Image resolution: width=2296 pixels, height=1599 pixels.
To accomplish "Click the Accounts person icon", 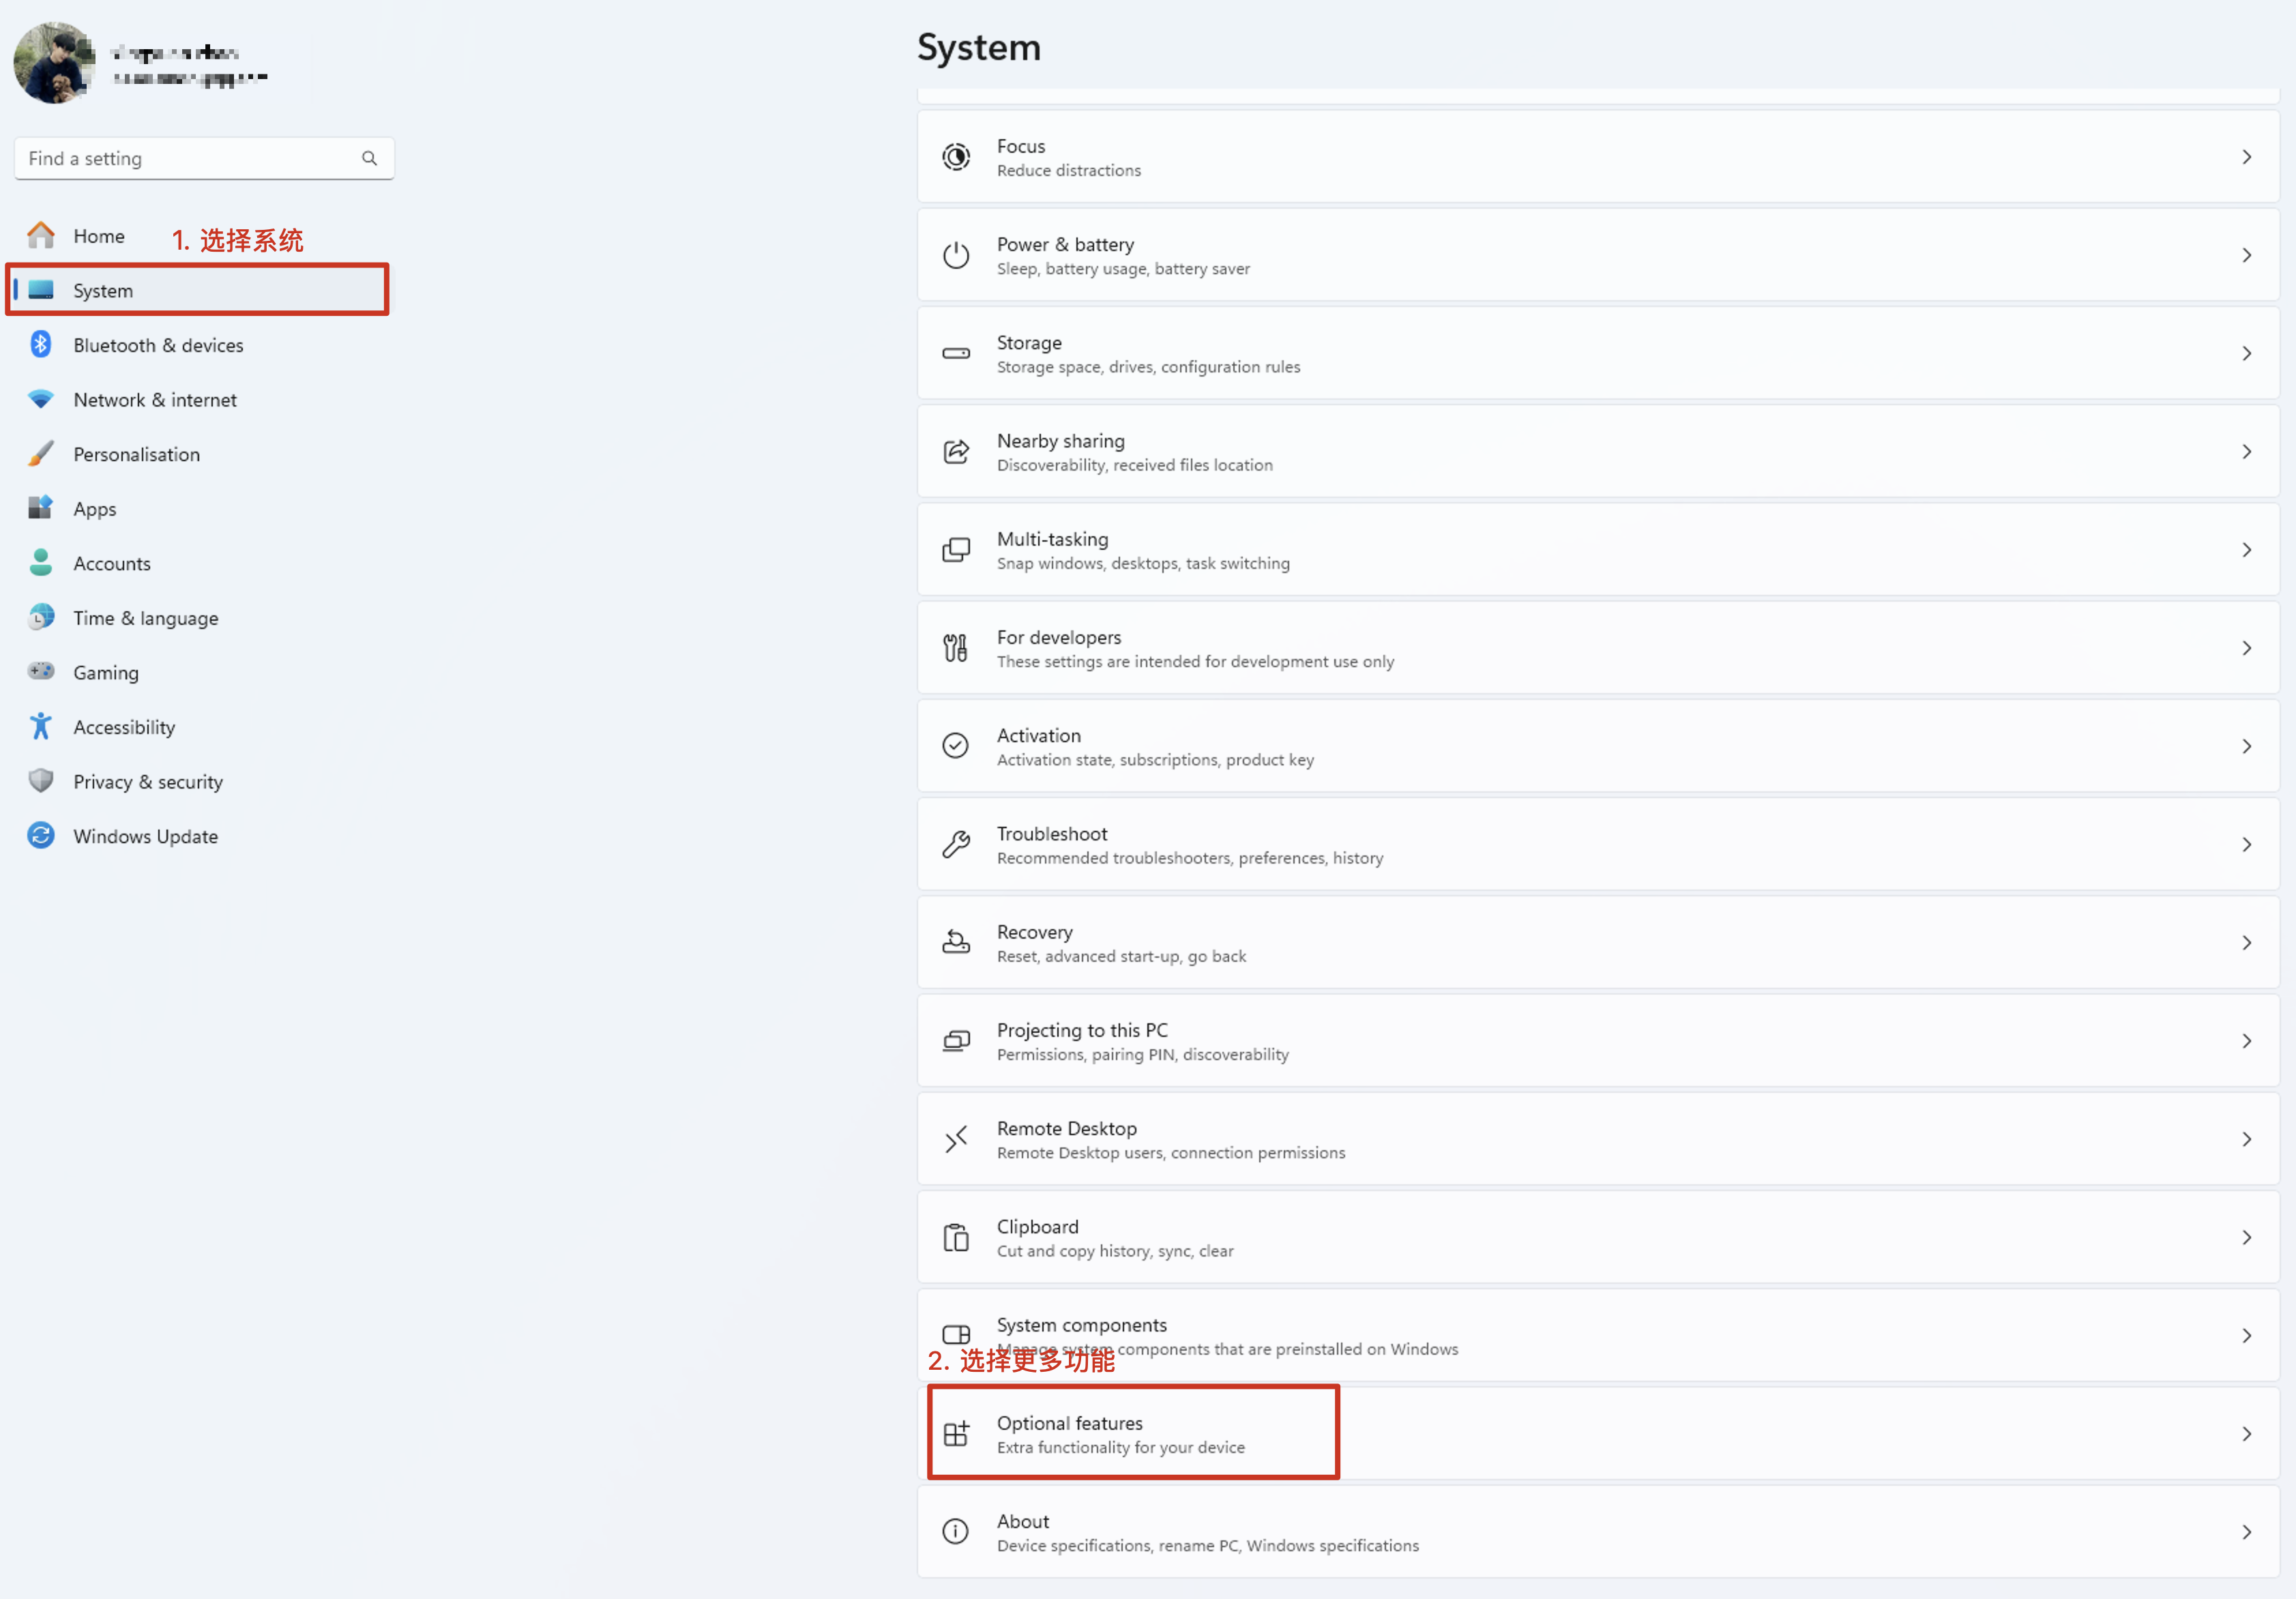I will point(40,562).
